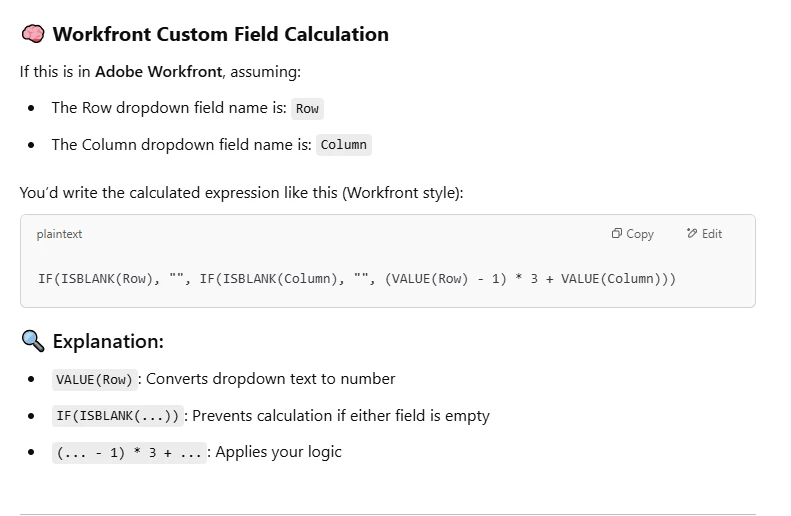Click the 'plaintext' language label
The image size is (791, 516).
point(59,234)
